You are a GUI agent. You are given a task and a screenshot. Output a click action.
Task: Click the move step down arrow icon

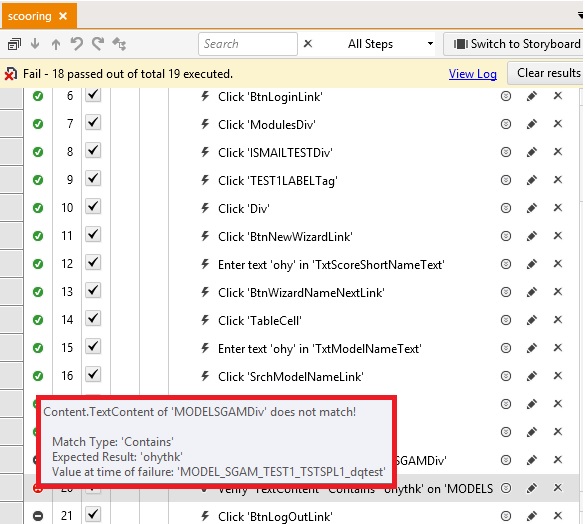tap(35, 44)
